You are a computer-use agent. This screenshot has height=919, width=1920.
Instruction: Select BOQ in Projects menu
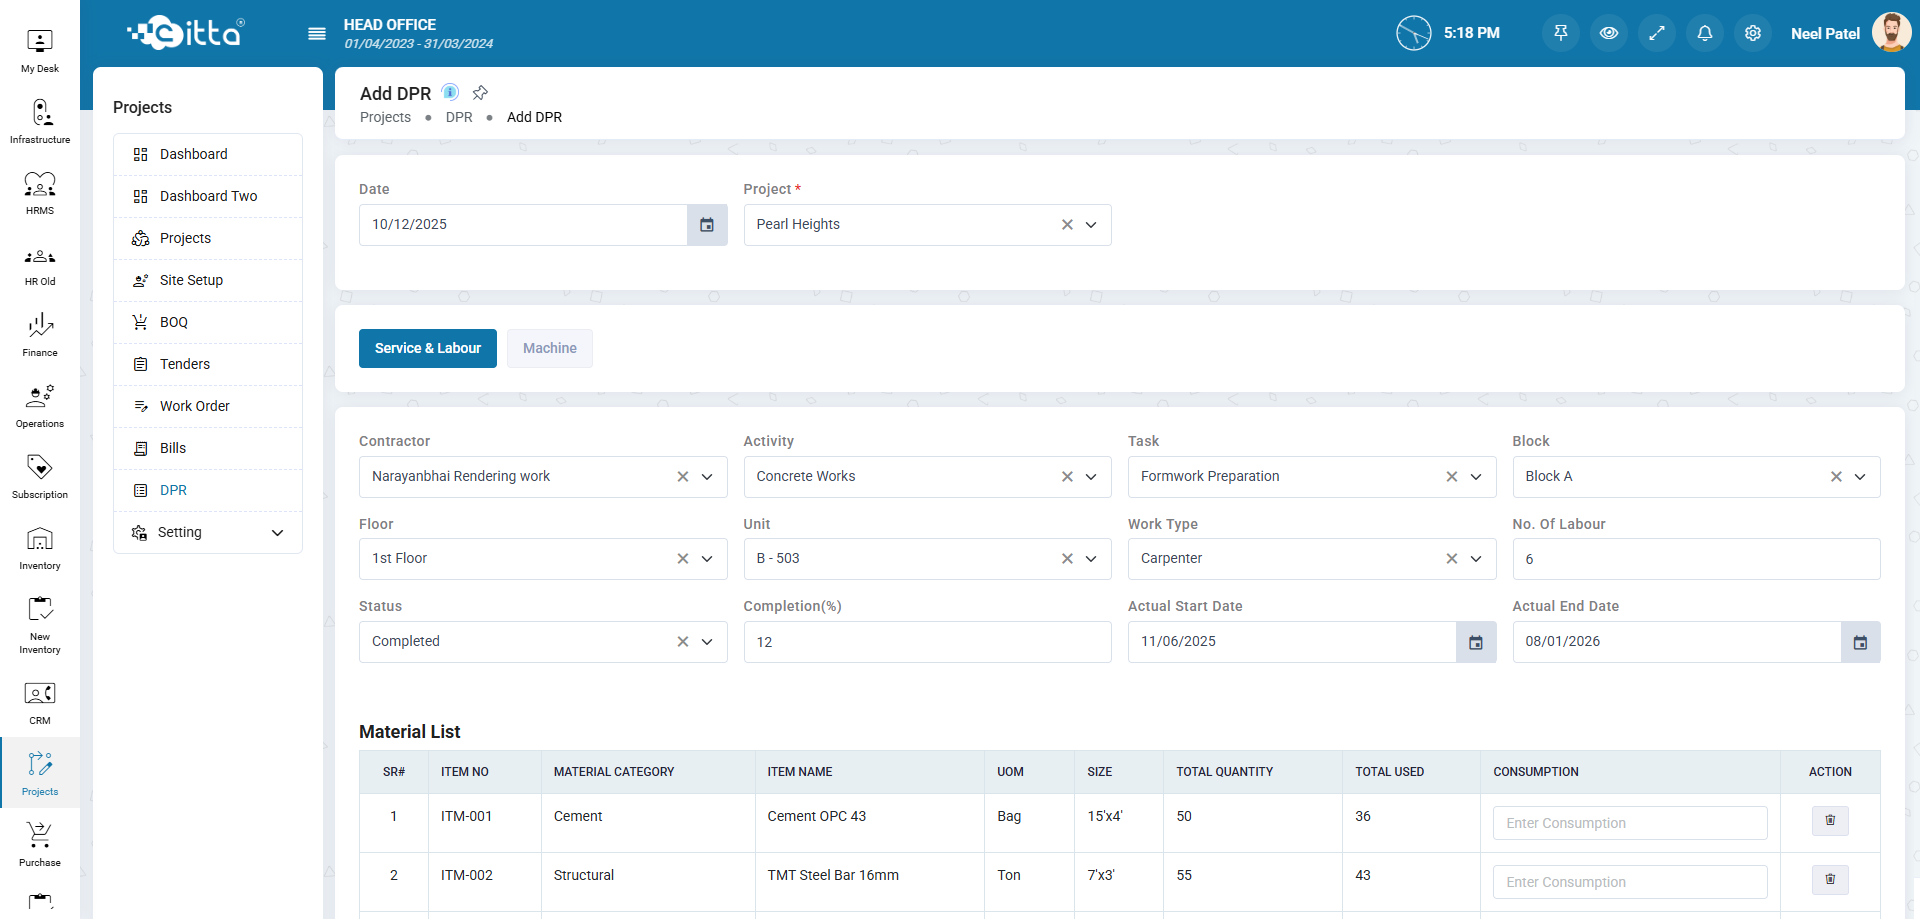[174, 322]
